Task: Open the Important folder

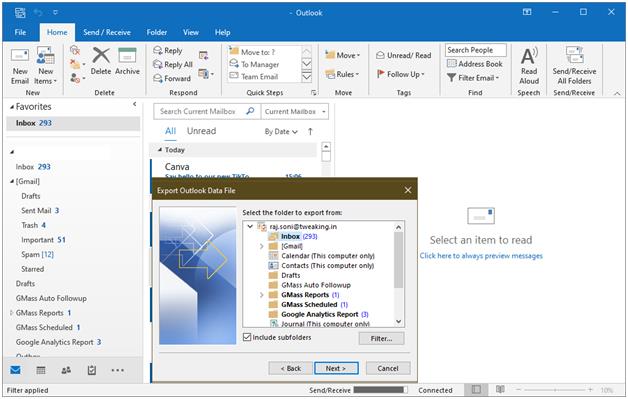Action: click(43, 240)
